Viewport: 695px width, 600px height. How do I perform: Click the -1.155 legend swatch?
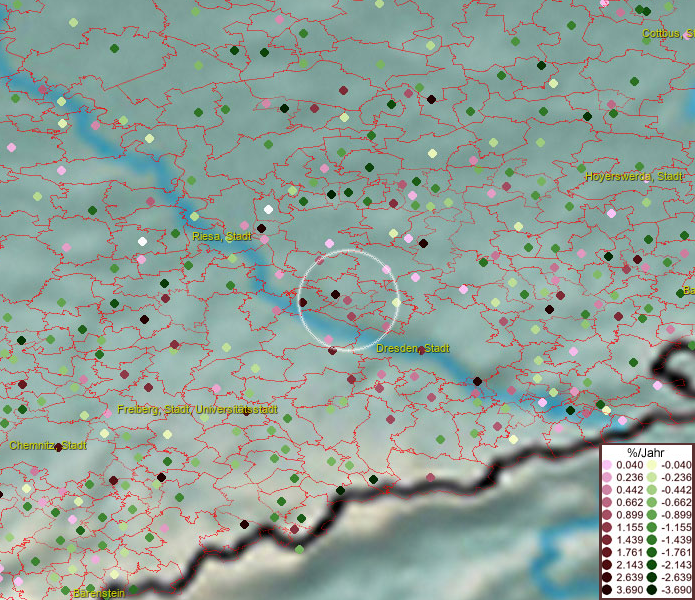tap(652, 527)
